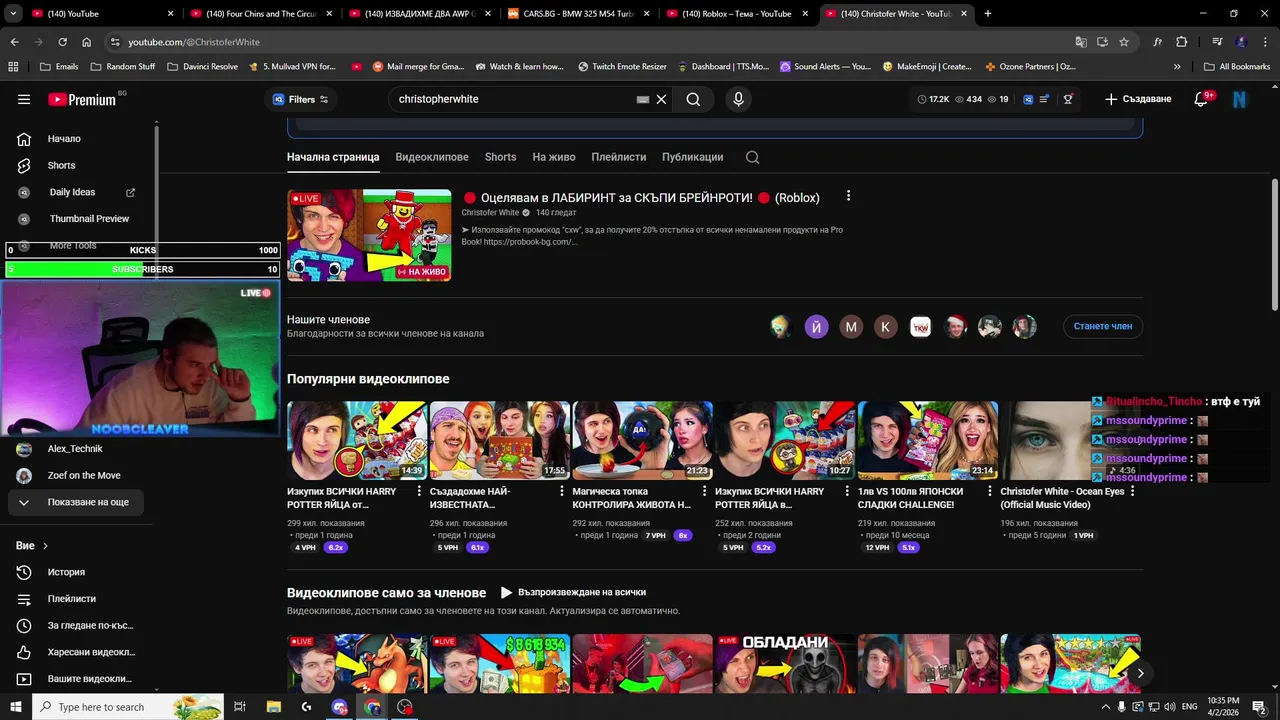1280x720 pixels.
Task: Open Харесани видеоклипове sidebar item
Action: pyautogui.click(x=76, y=652)
